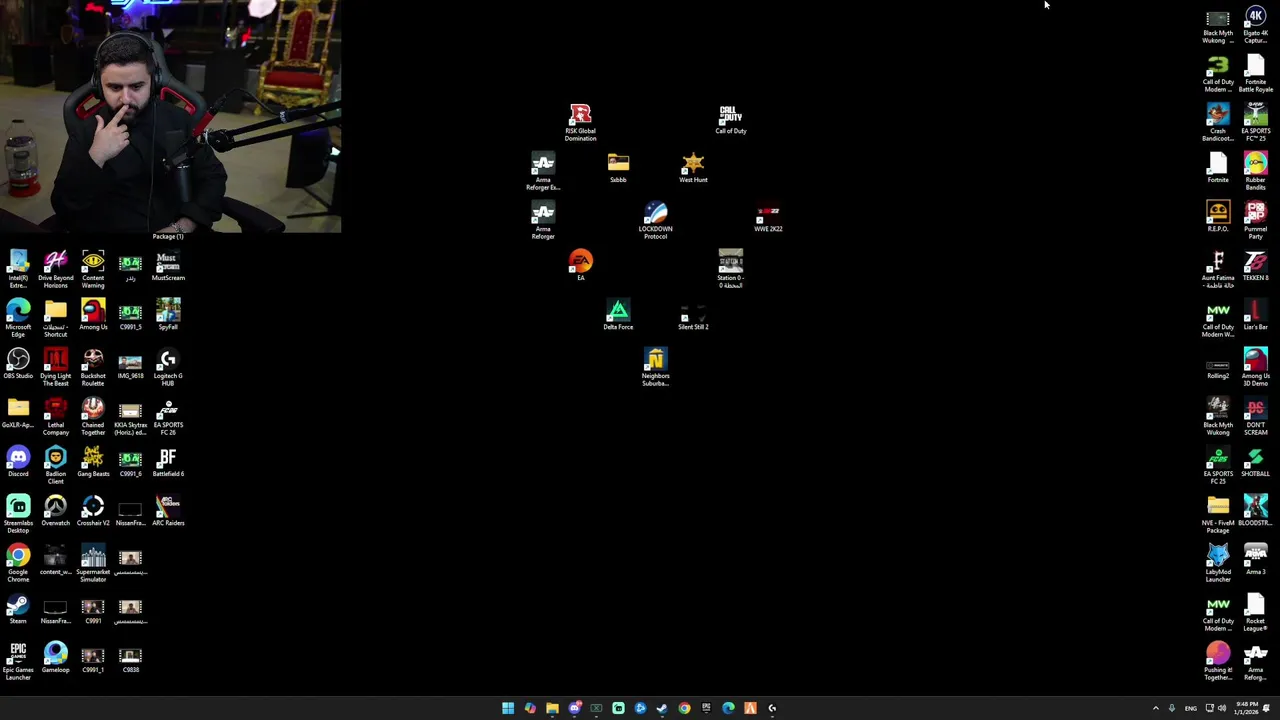This screenshot has height=720, width=1280.
Task: Launch the ARC Raiders desktop shortcut
Action: 168,511
